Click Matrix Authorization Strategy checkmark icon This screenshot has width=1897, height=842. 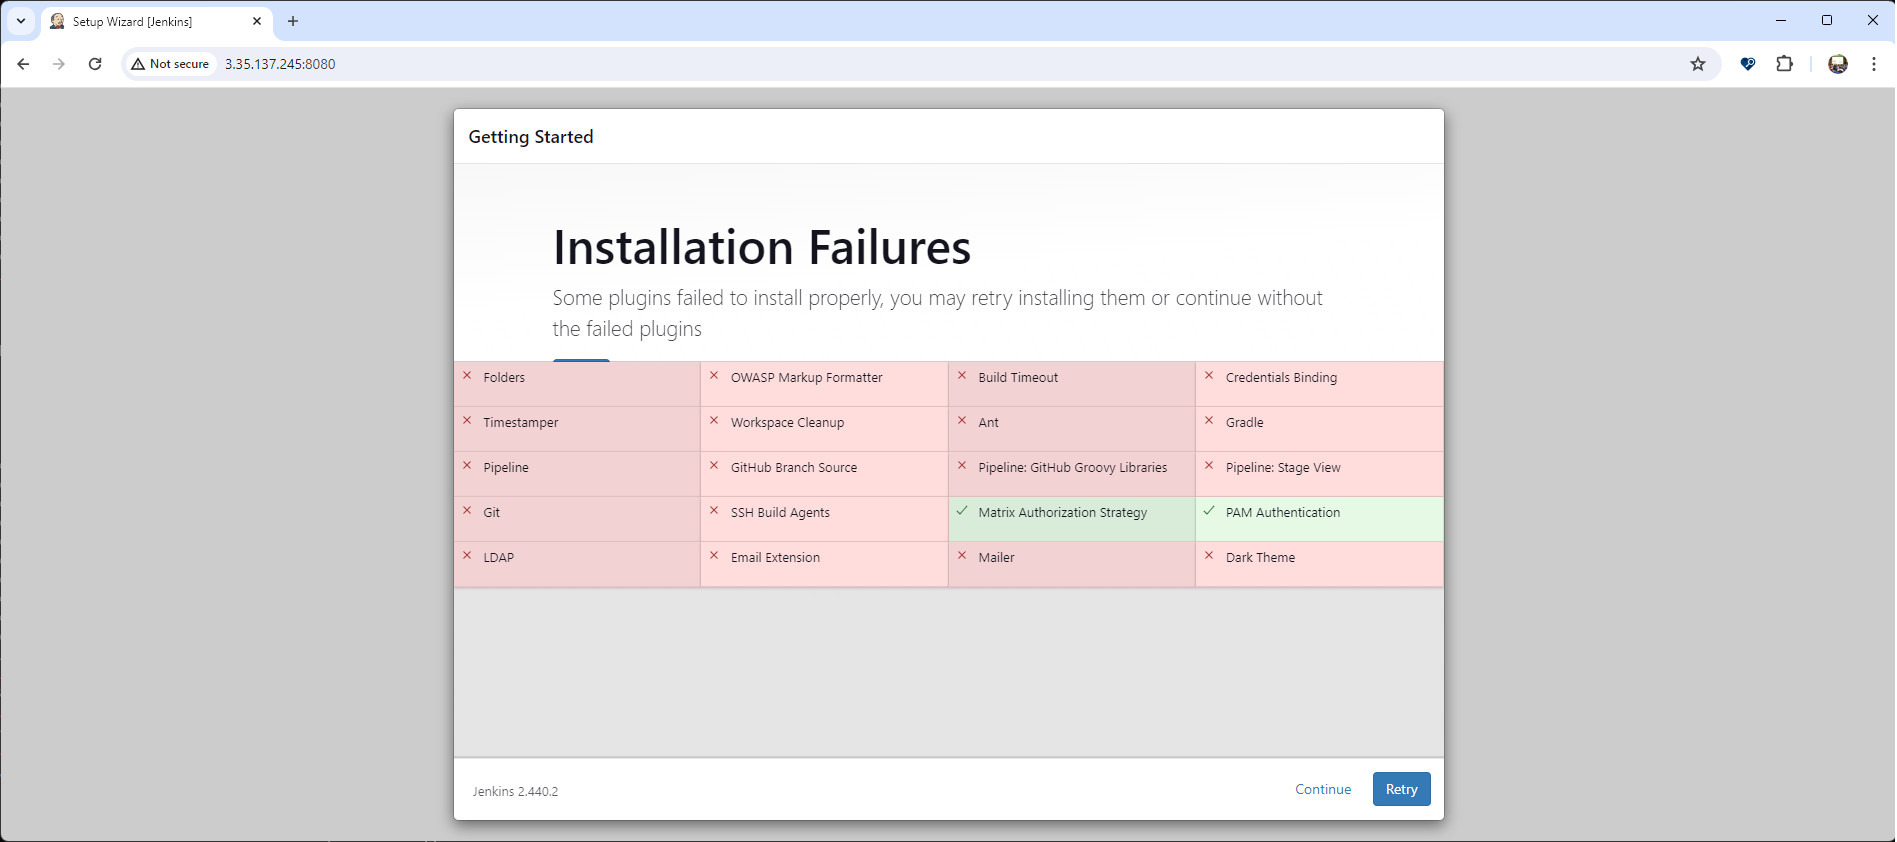pyautogui.click(x=962, y=511)
